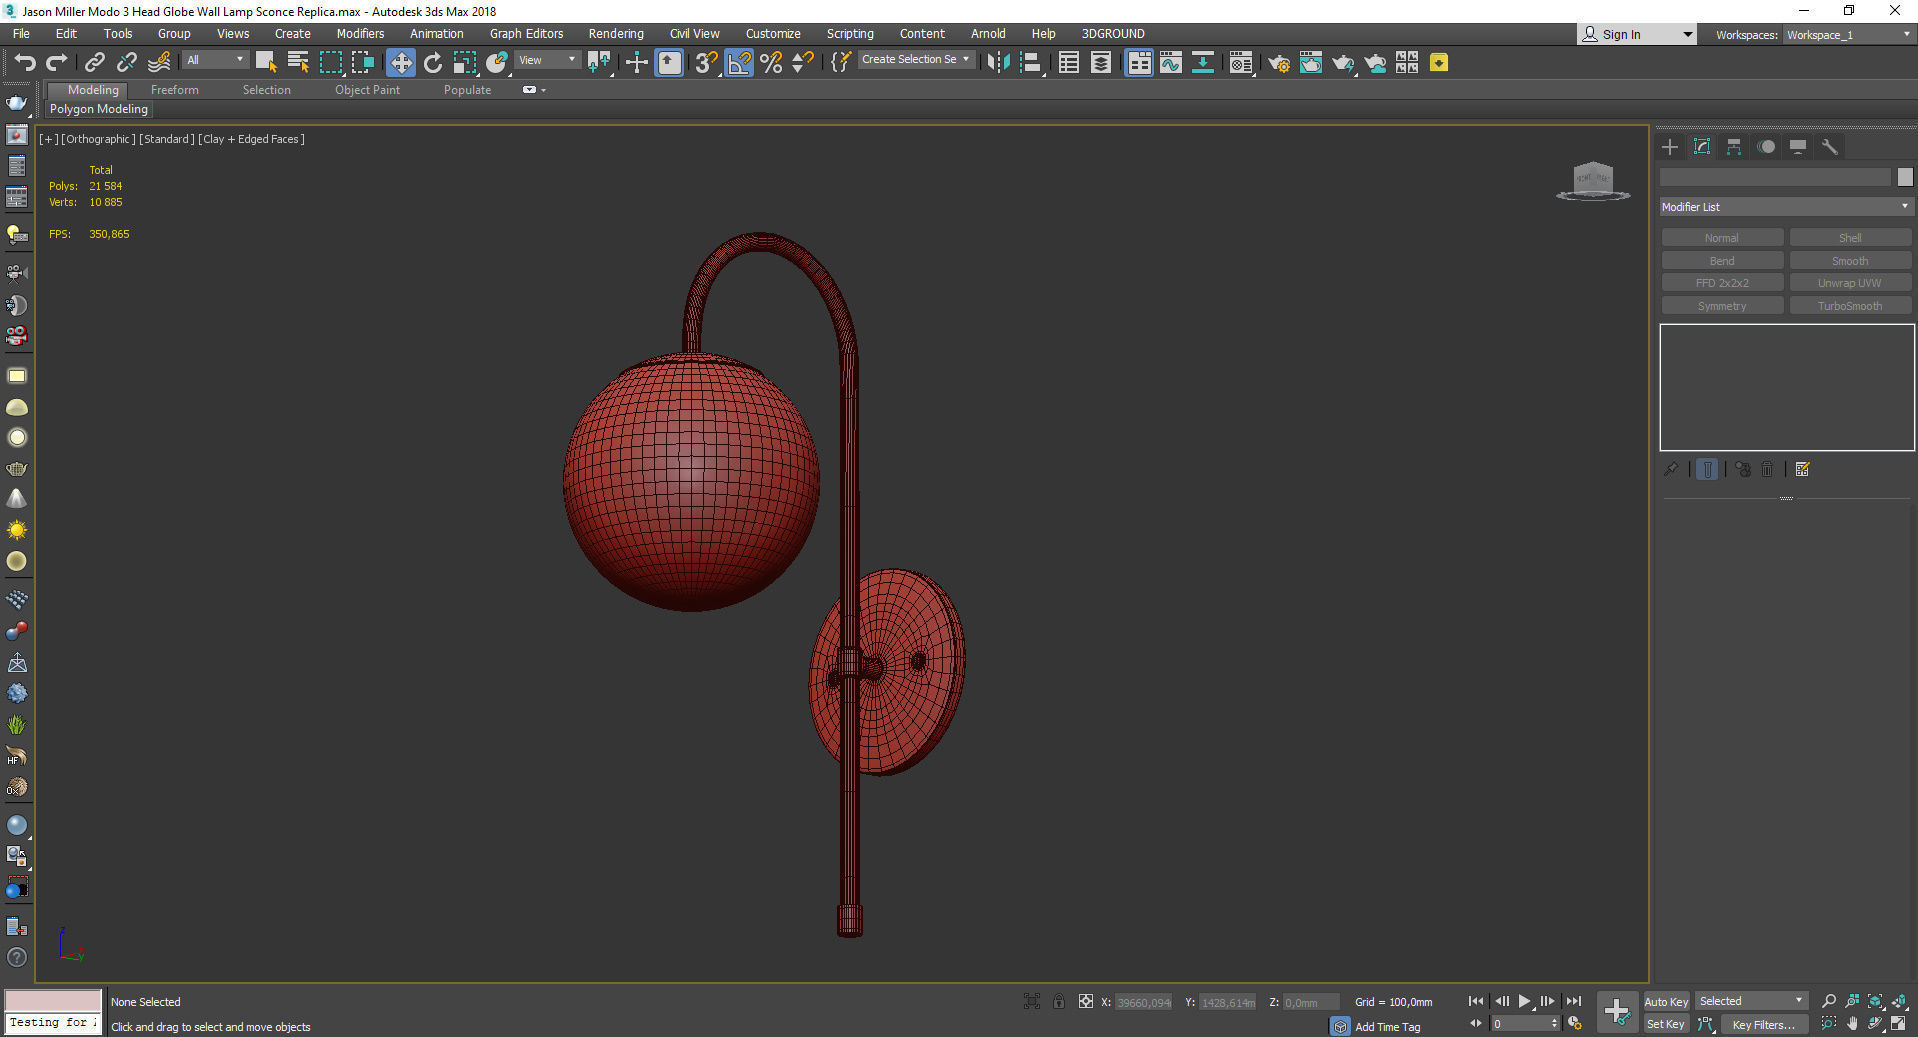Click the Mirror tool icon
The height and width of the screenshot is (1037, 1918).
coord(998,63)
